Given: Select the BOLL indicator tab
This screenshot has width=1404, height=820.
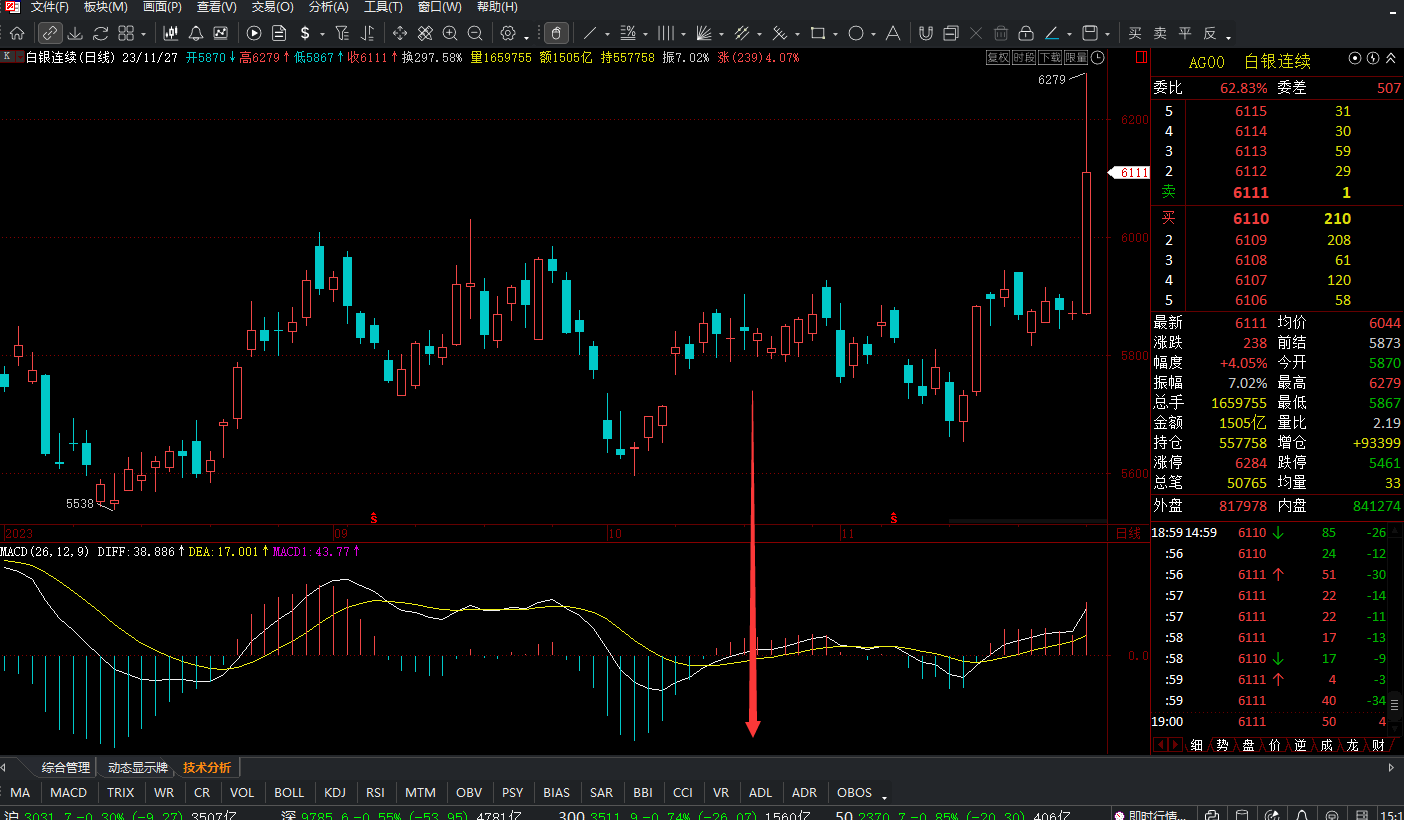Looking at the screenshot, I should coord(289,793).
